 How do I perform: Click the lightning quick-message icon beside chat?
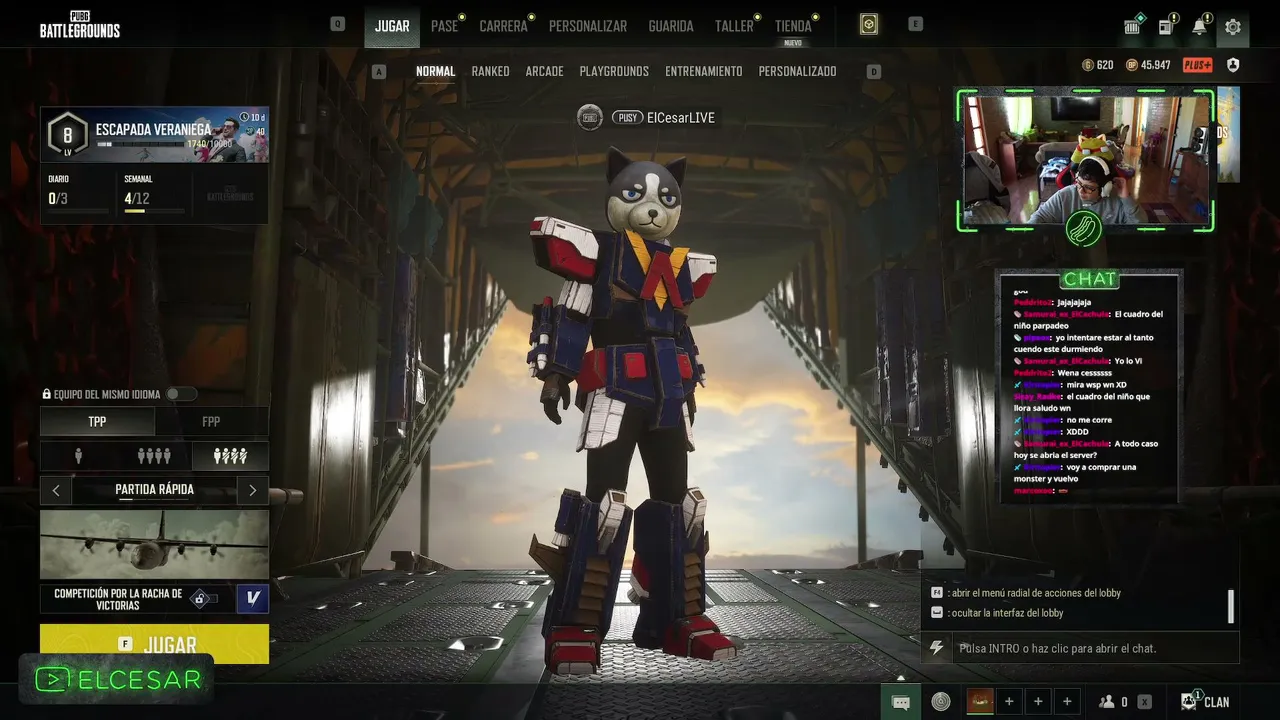(936, 648)
